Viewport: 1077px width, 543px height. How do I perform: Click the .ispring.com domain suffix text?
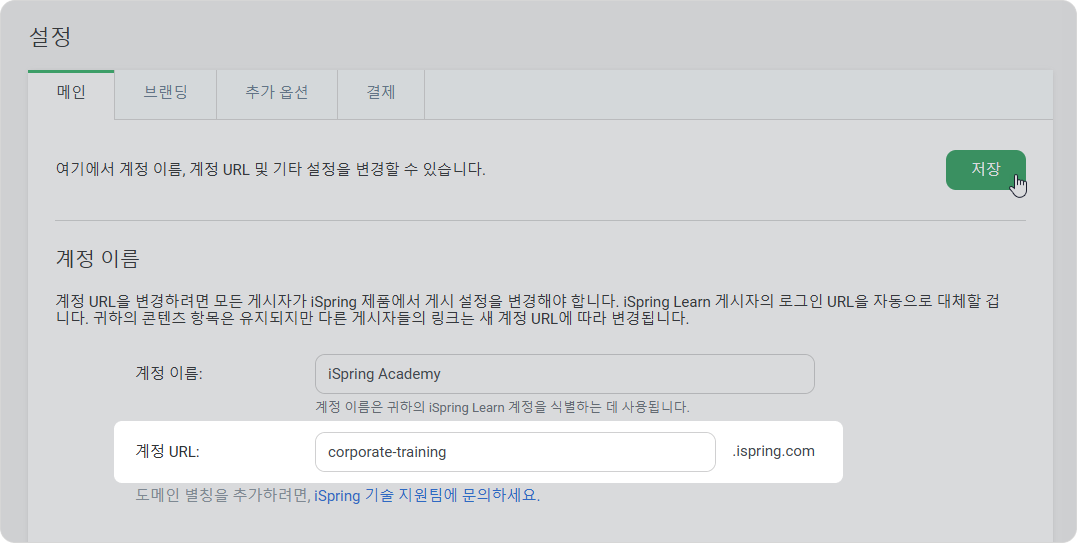point(773,451)
